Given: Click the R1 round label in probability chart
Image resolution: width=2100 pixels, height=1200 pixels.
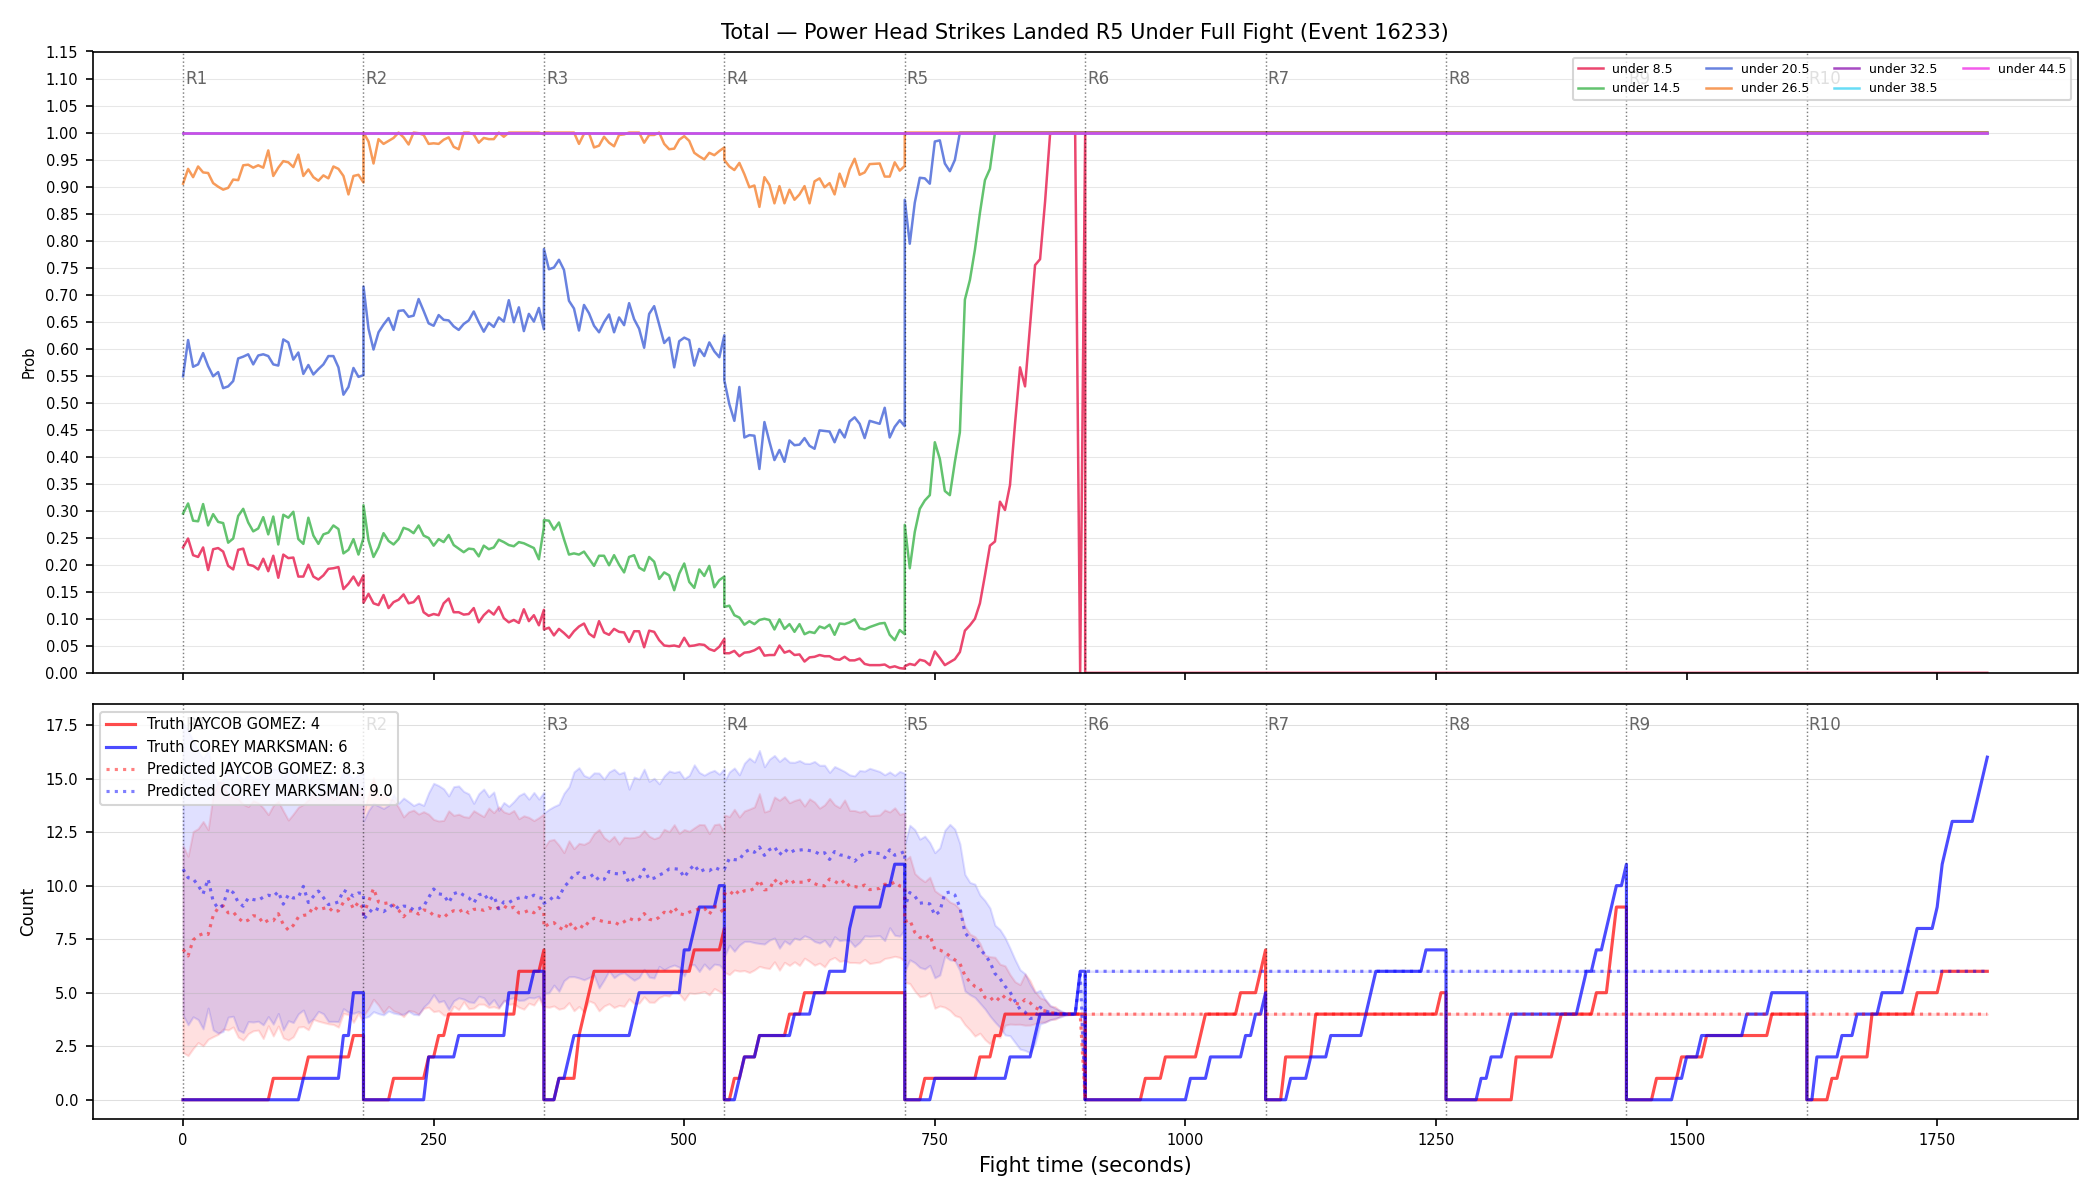Looking at the screenshot, I should (196, 78).
